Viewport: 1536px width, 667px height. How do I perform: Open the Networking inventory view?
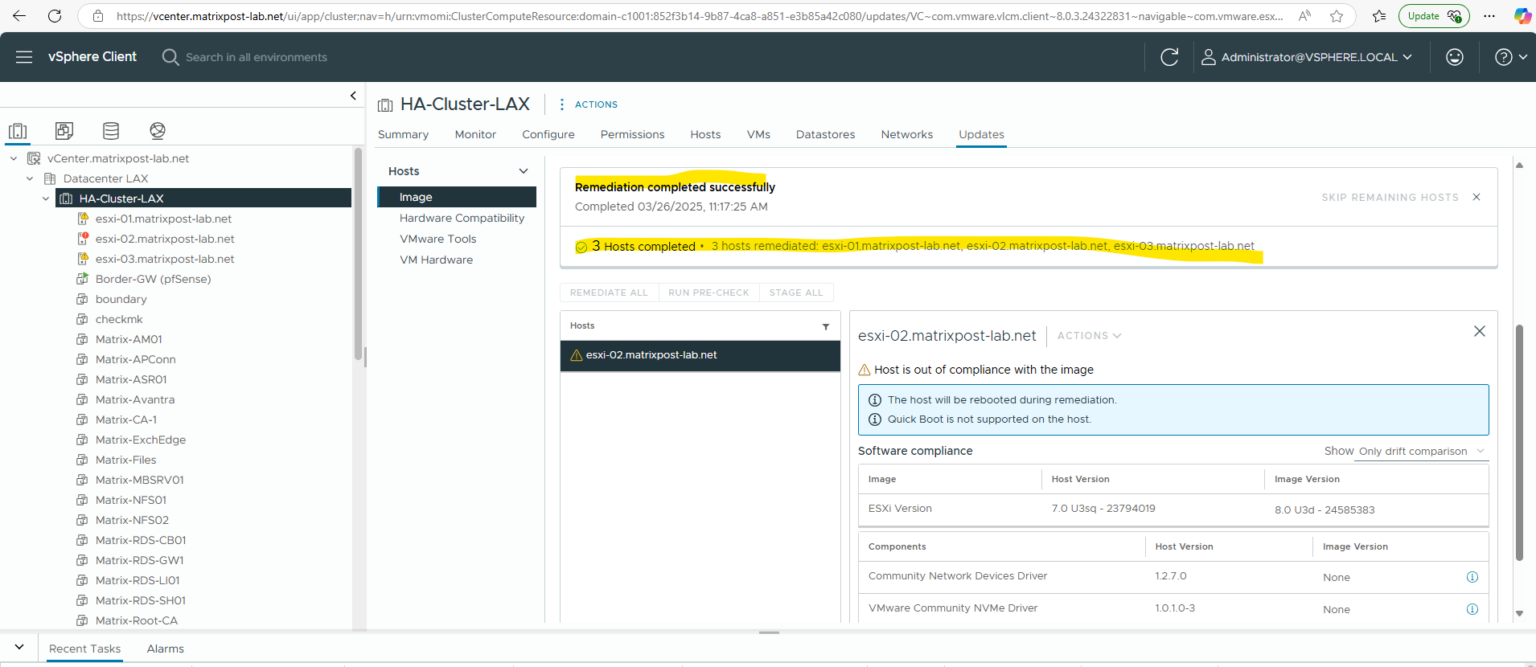pos(157,130)
